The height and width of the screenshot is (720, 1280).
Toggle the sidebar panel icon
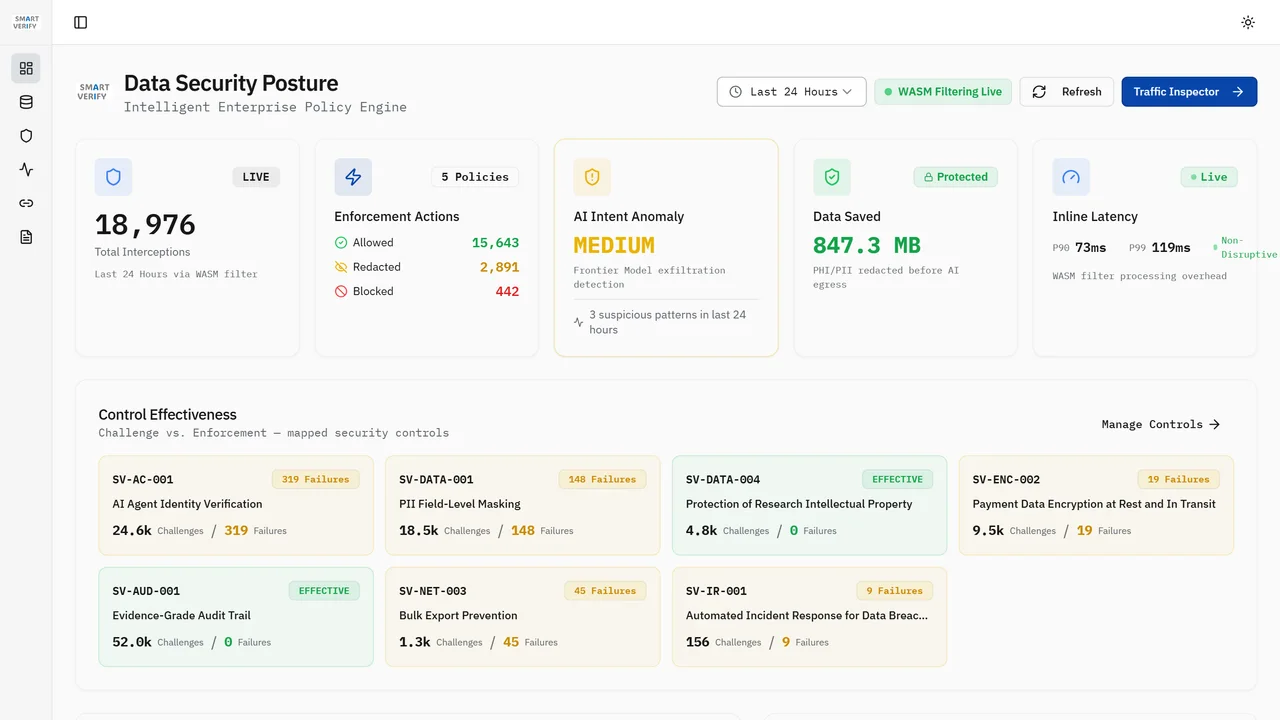81,22
